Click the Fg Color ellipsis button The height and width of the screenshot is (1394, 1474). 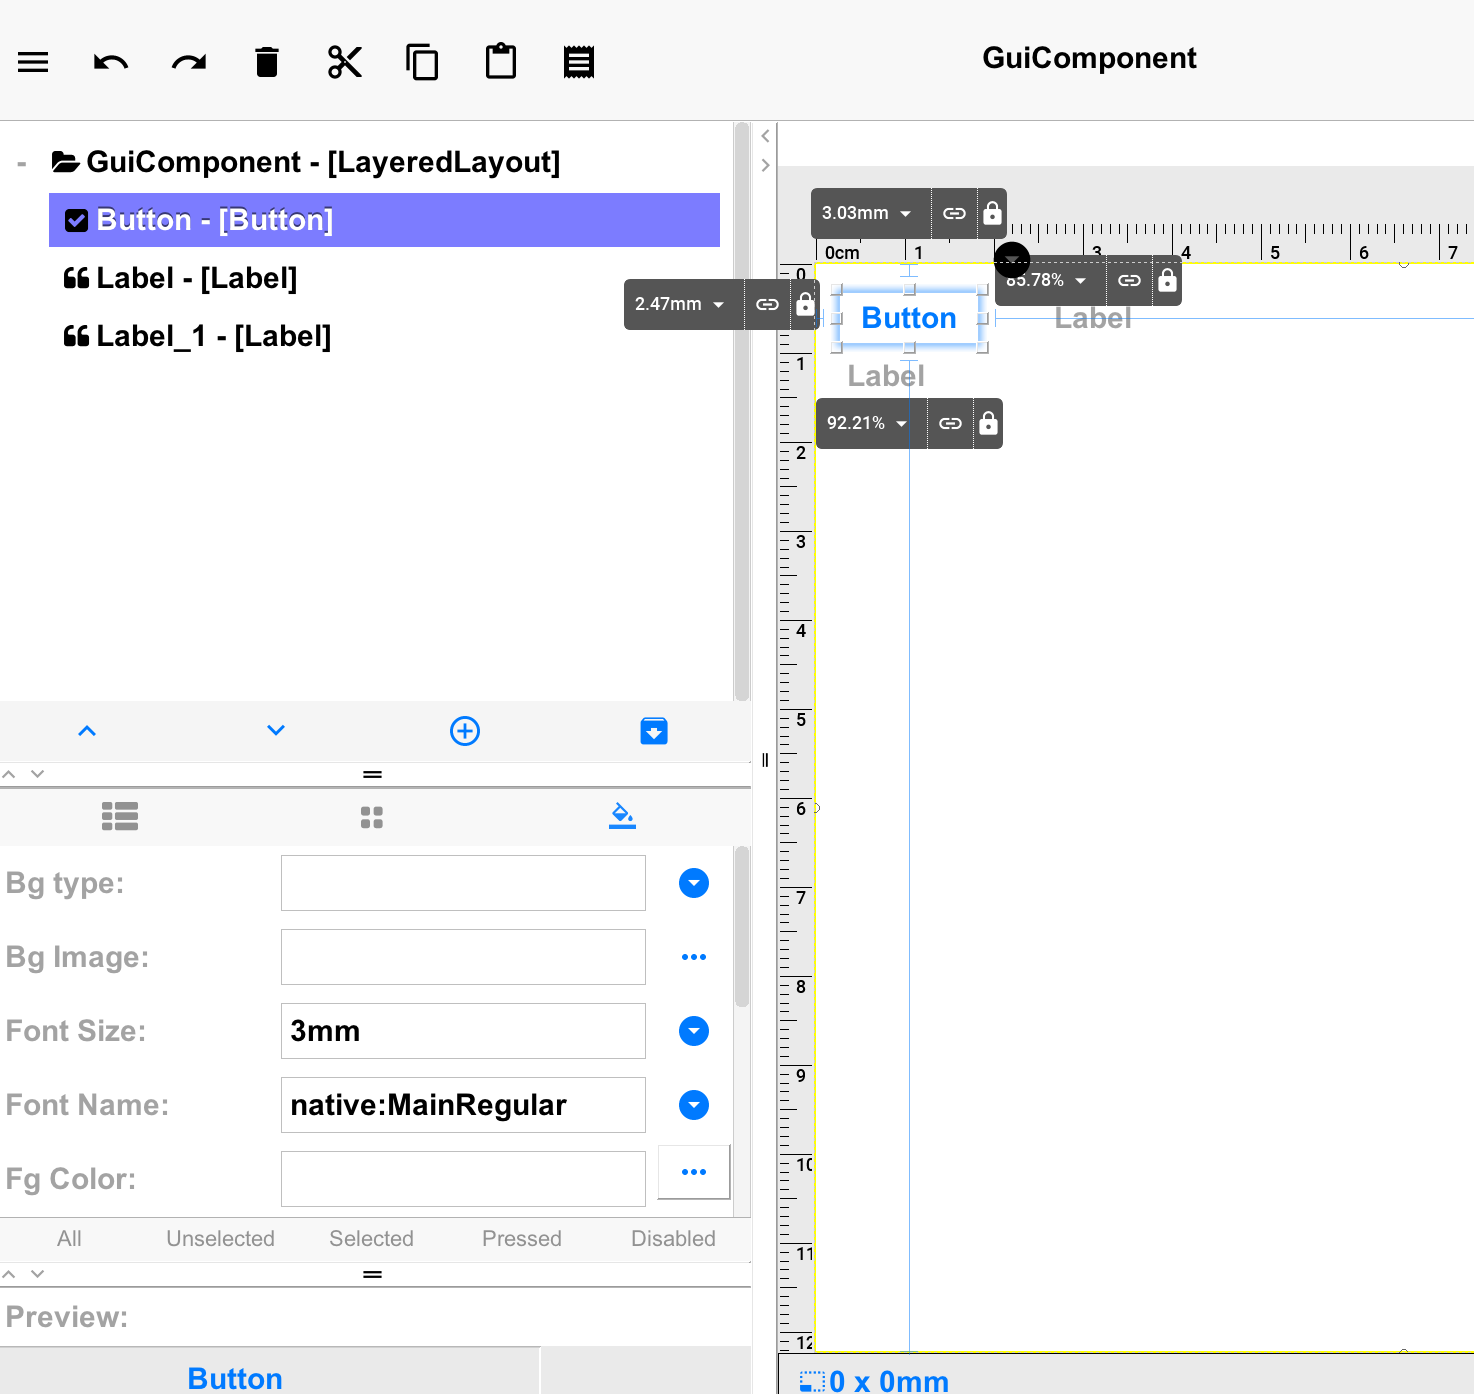pos(693,1171)
